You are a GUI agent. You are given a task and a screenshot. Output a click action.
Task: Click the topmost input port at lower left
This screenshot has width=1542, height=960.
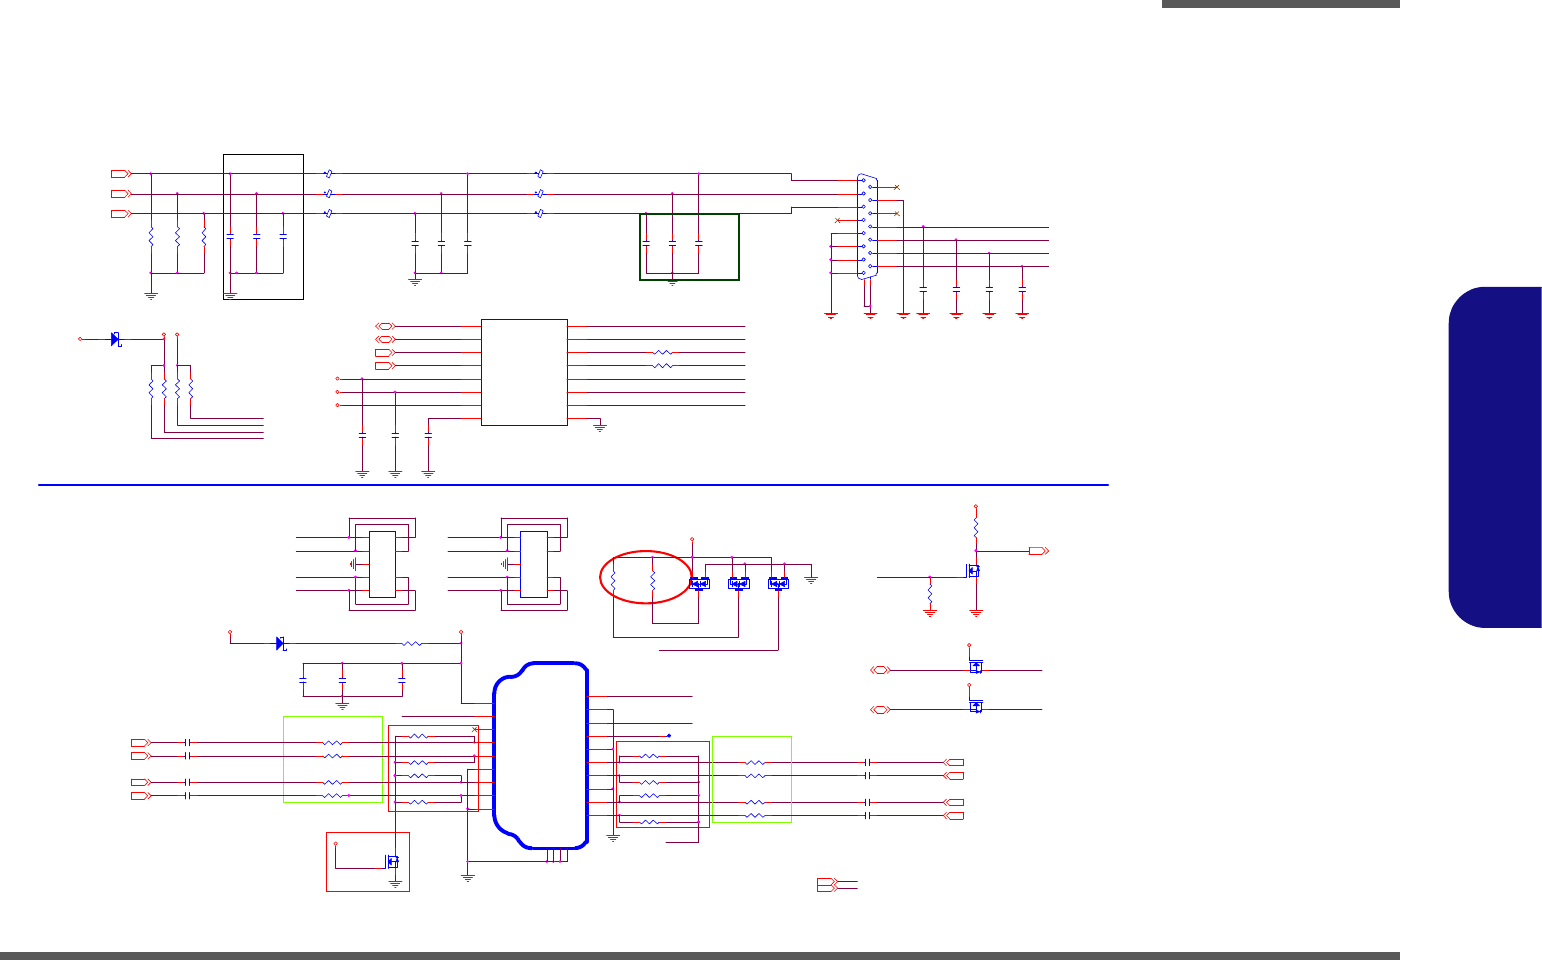pos(141,743)
